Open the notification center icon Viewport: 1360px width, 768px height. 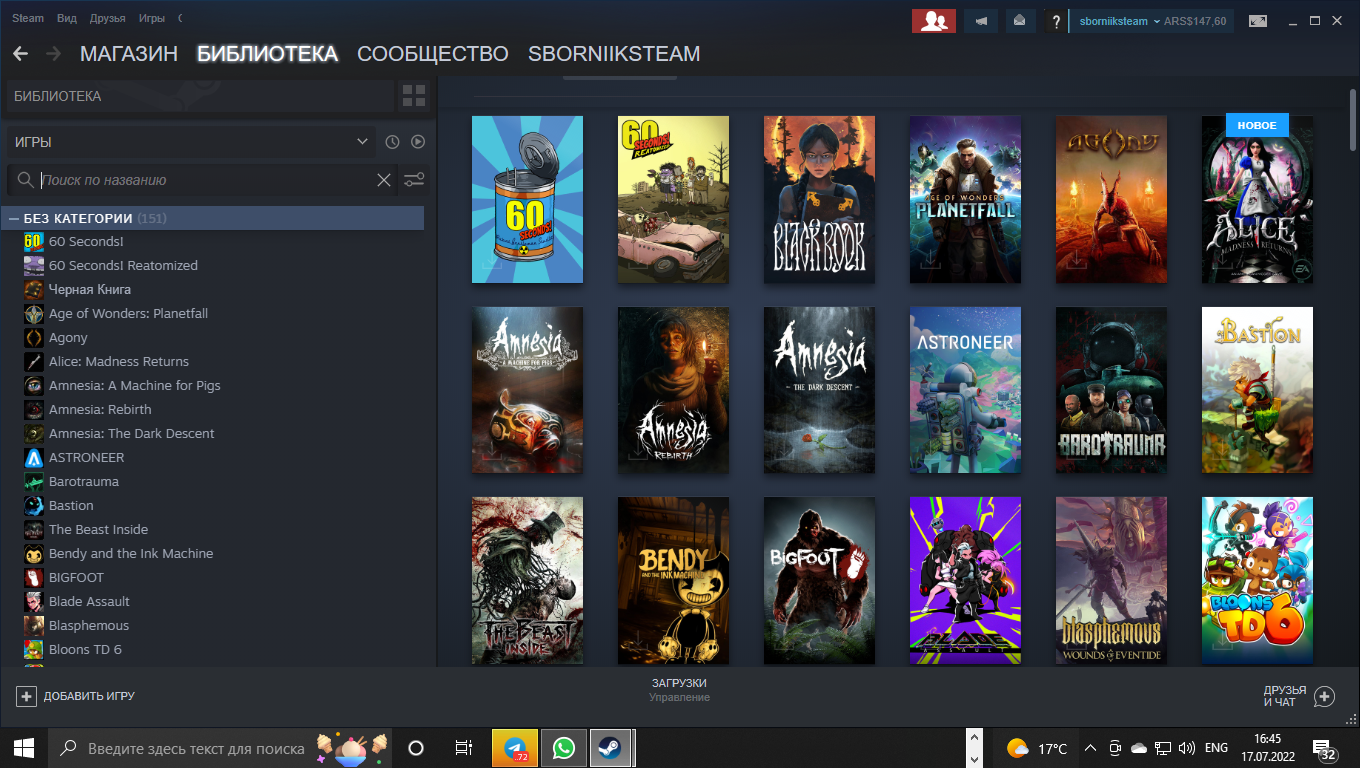1325,749
